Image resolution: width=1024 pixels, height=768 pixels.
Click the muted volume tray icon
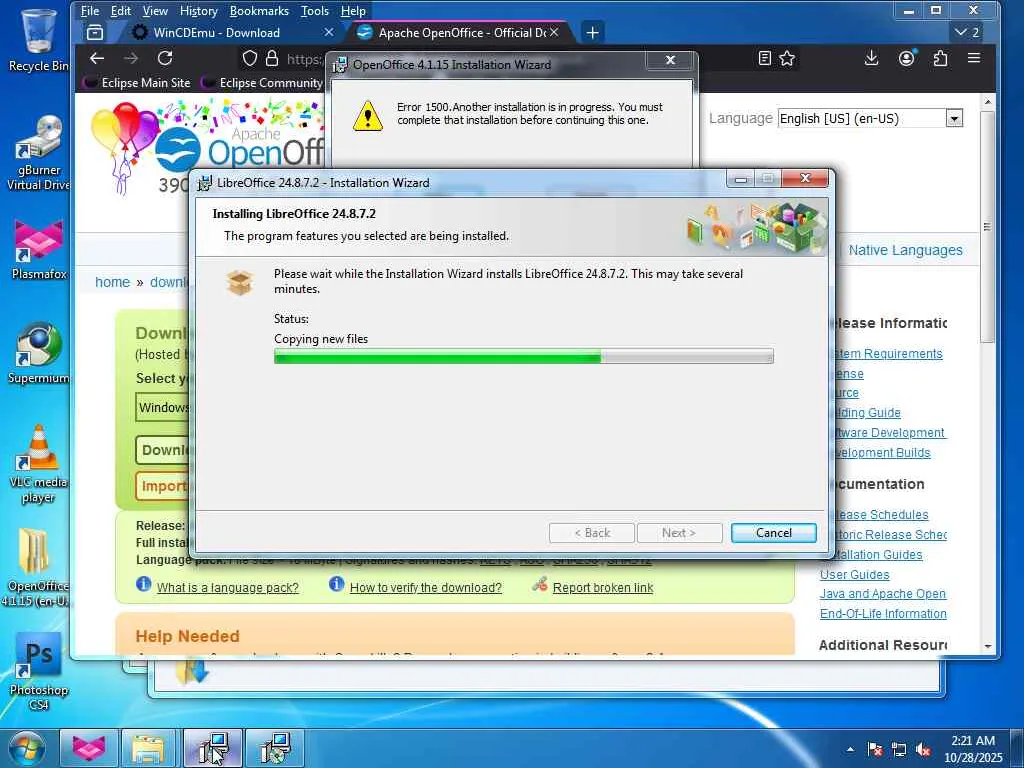923,749
